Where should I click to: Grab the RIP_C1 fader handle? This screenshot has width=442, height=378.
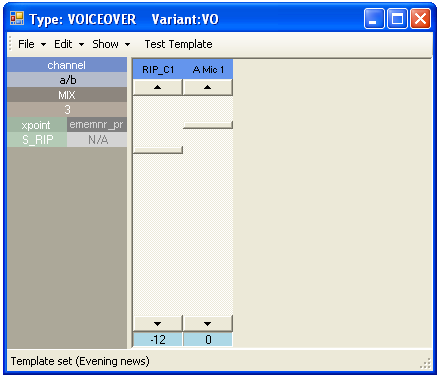[x=158, y=150]
